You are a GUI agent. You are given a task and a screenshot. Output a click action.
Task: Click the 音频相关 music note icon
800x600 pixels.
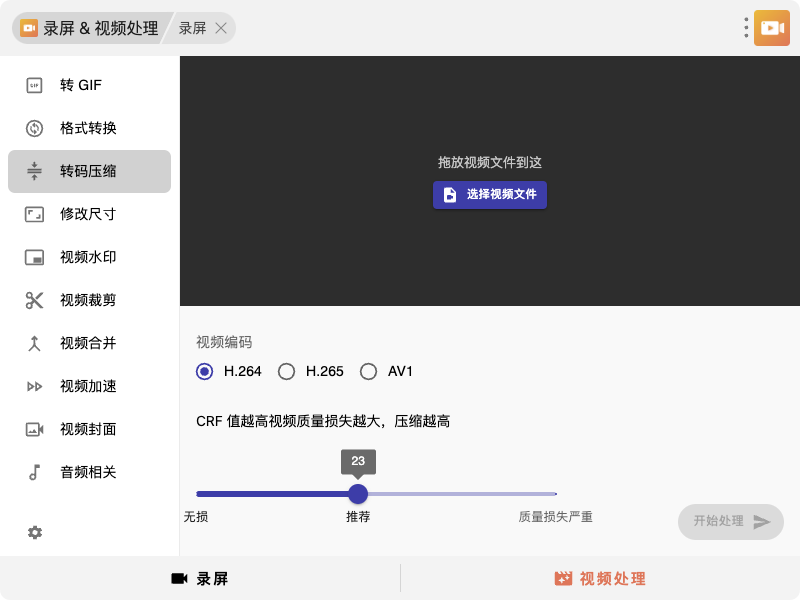point(34,472)
